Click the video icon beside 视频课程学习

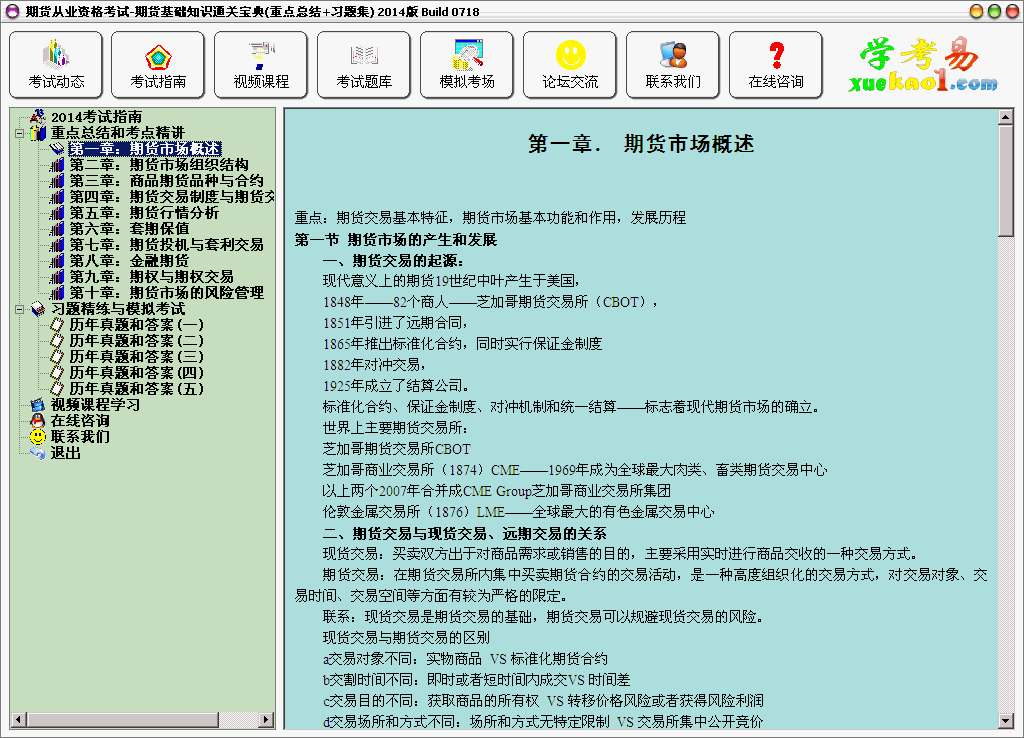coord(38,405)
